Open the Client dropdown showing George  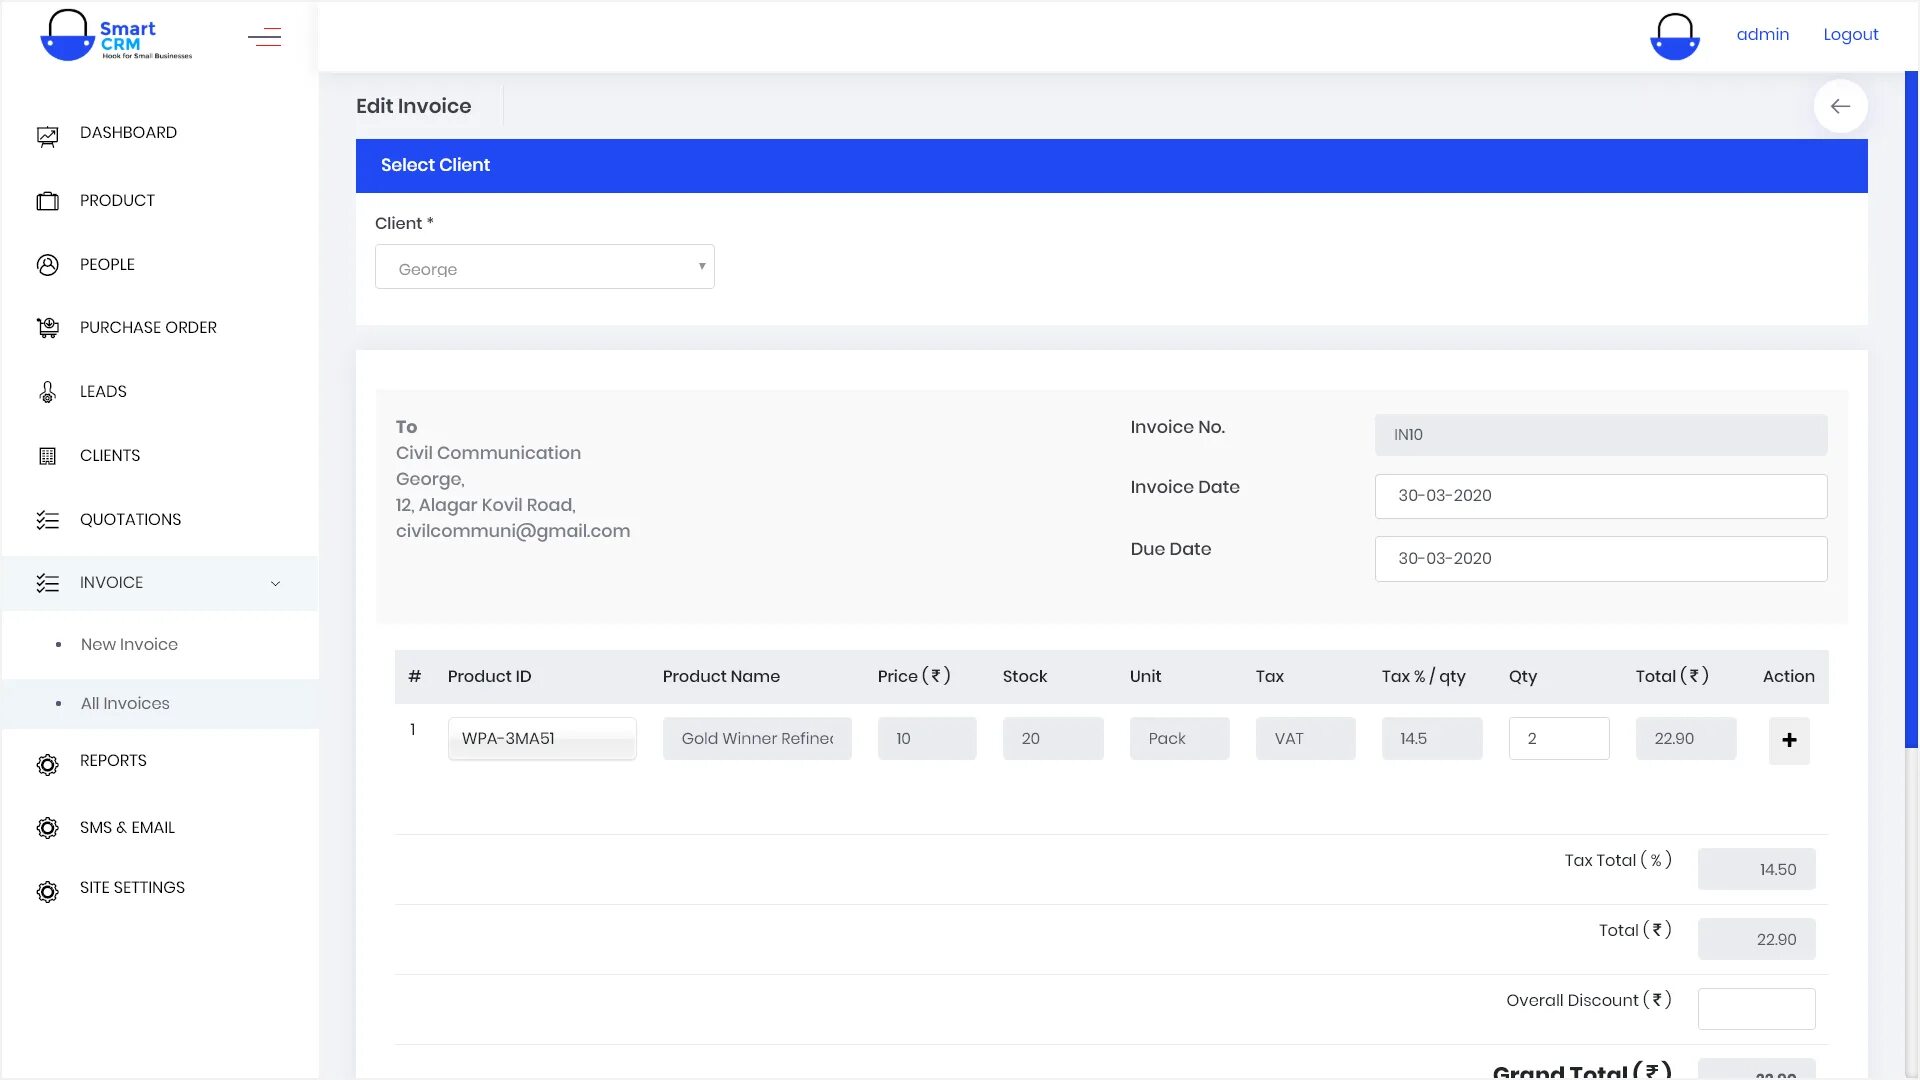point(544,267)
